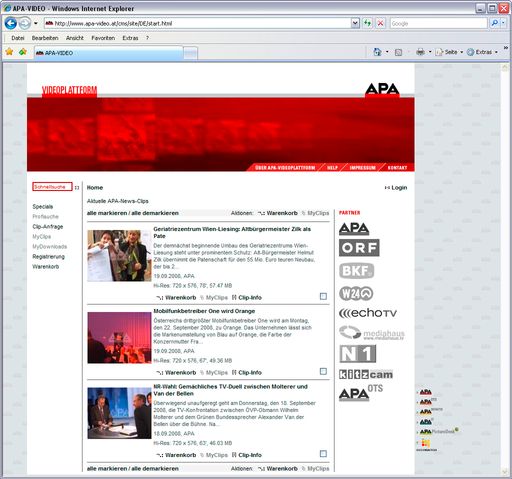This screenshot has height=479, width=512.
Task: Open Favorites Center star icon
Action: click(x=9, y=52)
